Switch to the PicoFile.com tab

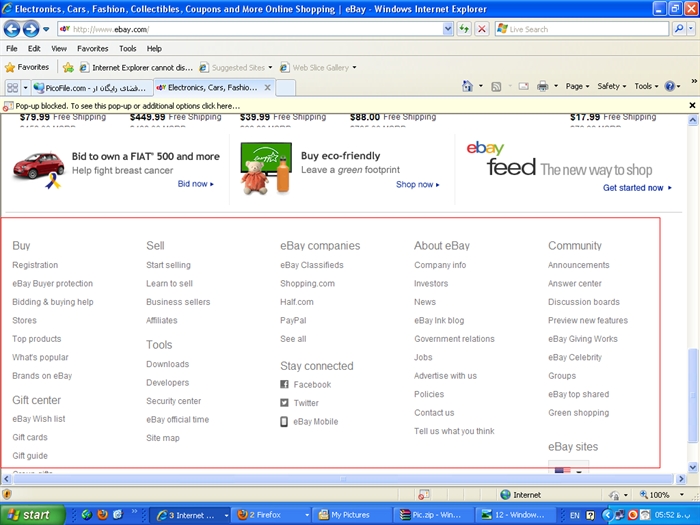tap(92, 88)
